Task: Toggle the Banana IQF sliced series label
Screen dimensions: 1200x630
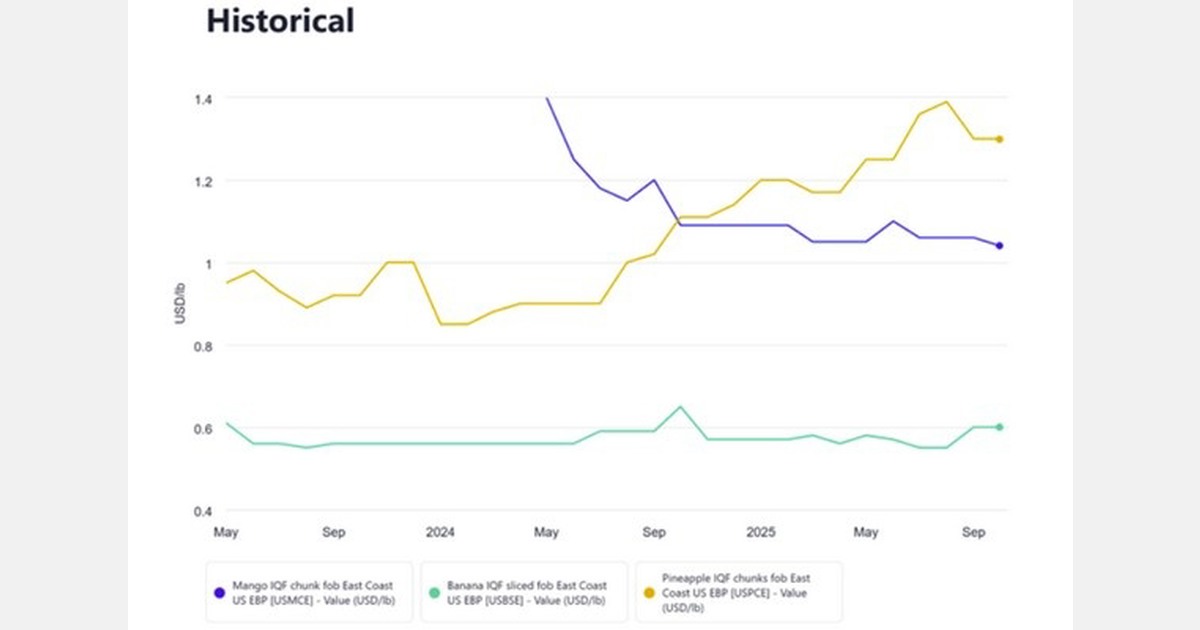Action: [526, 592]
